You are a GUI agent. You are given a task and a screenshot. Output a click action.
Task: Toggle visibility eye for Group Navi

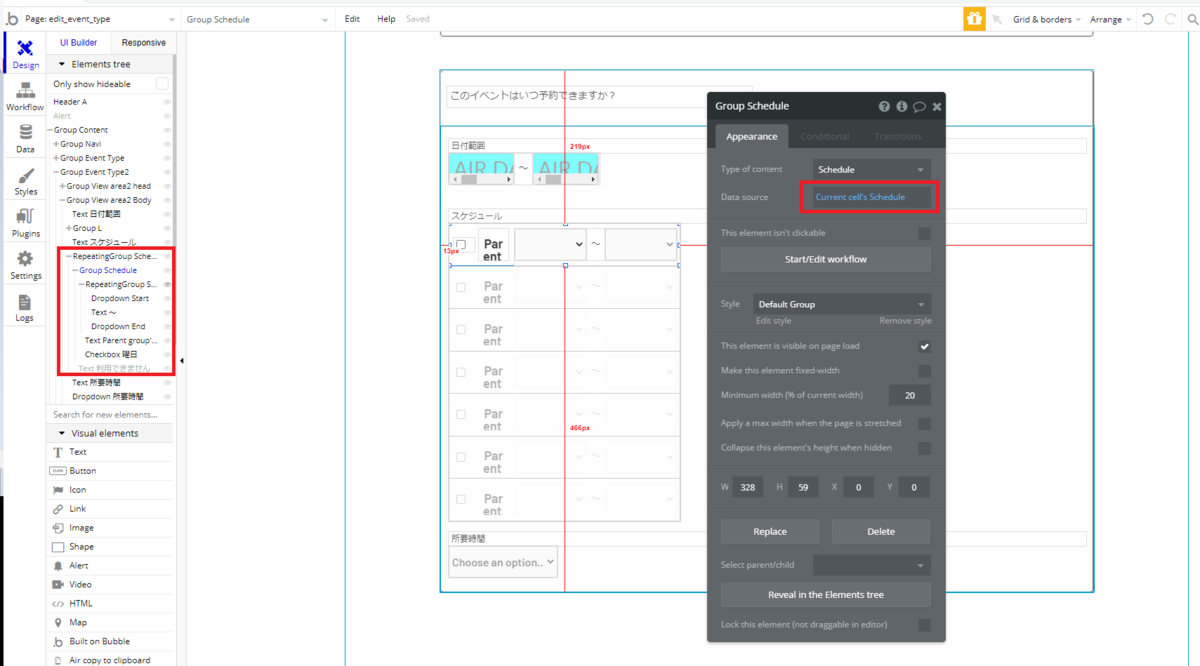[167, 144]
